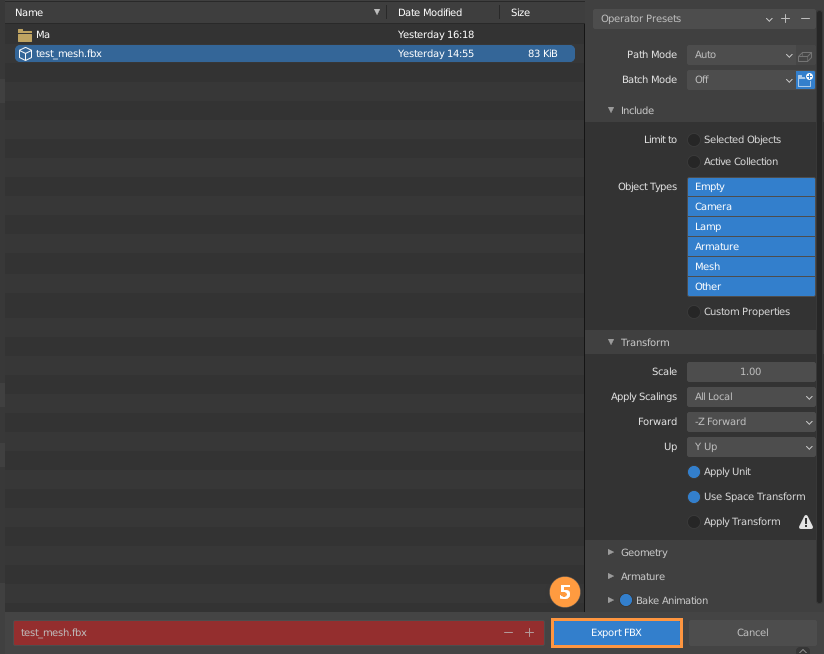Click the warning icon next to Apply Transform

pos(805,522)
